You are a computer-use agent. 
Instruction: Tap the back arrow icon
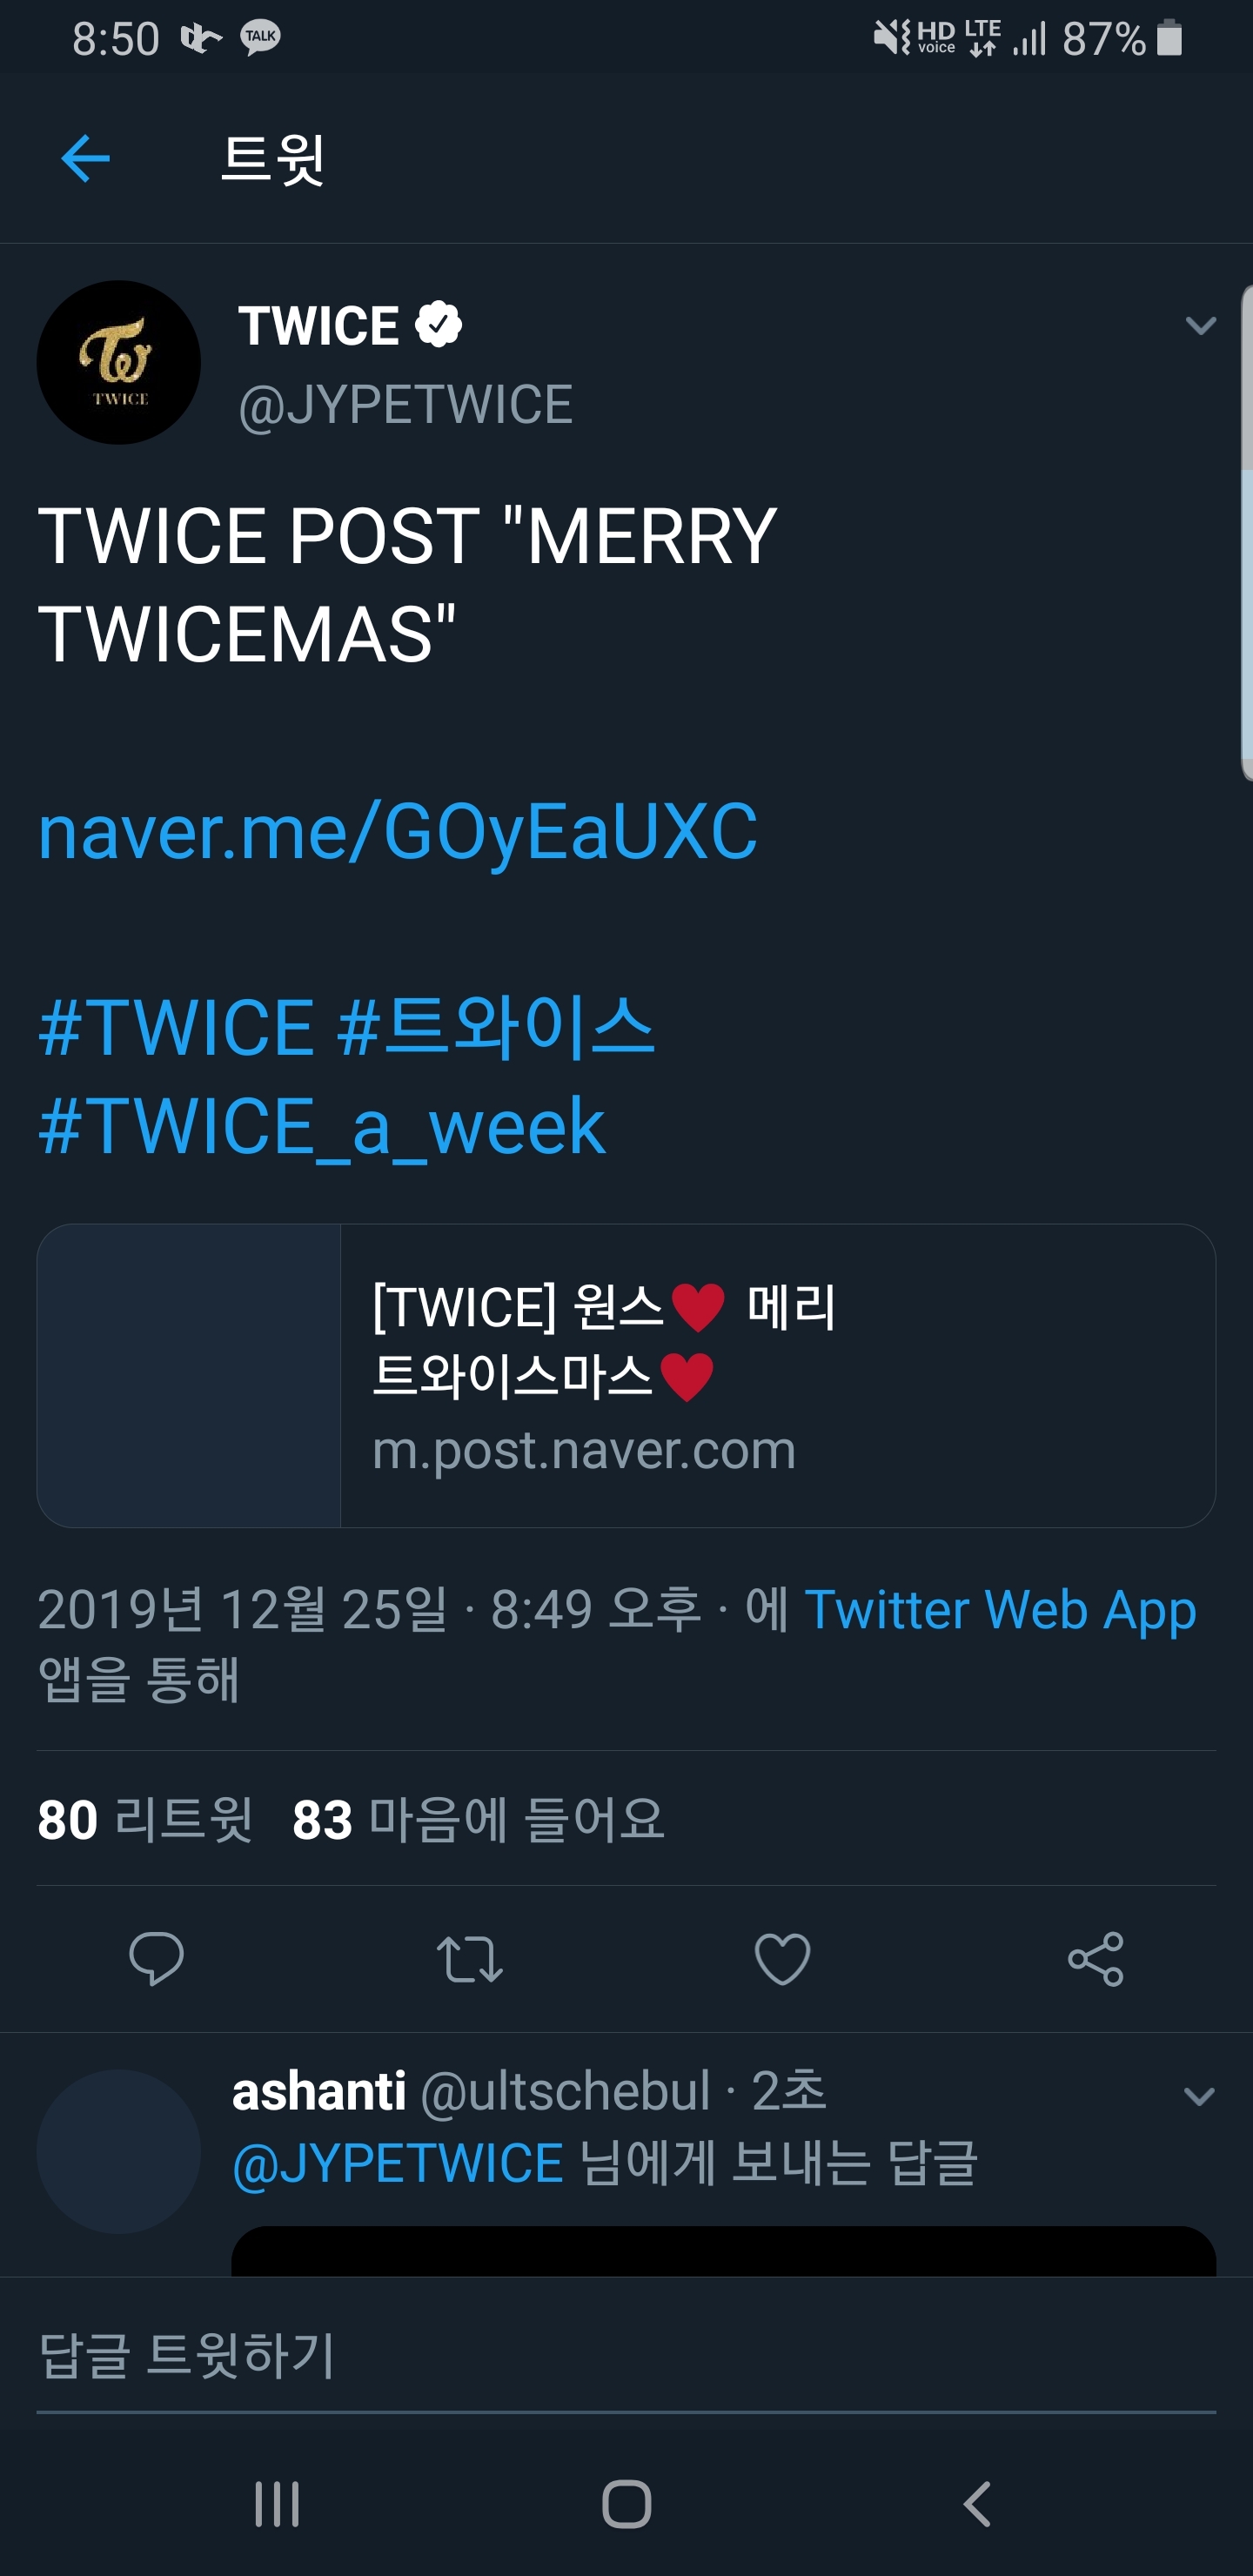tap(85, 159)
